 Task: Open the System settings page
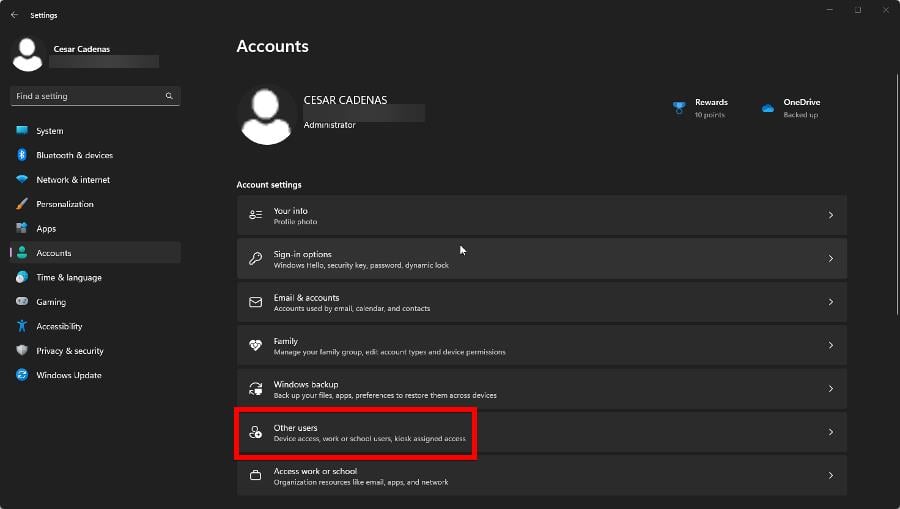[x=49, y=131]
